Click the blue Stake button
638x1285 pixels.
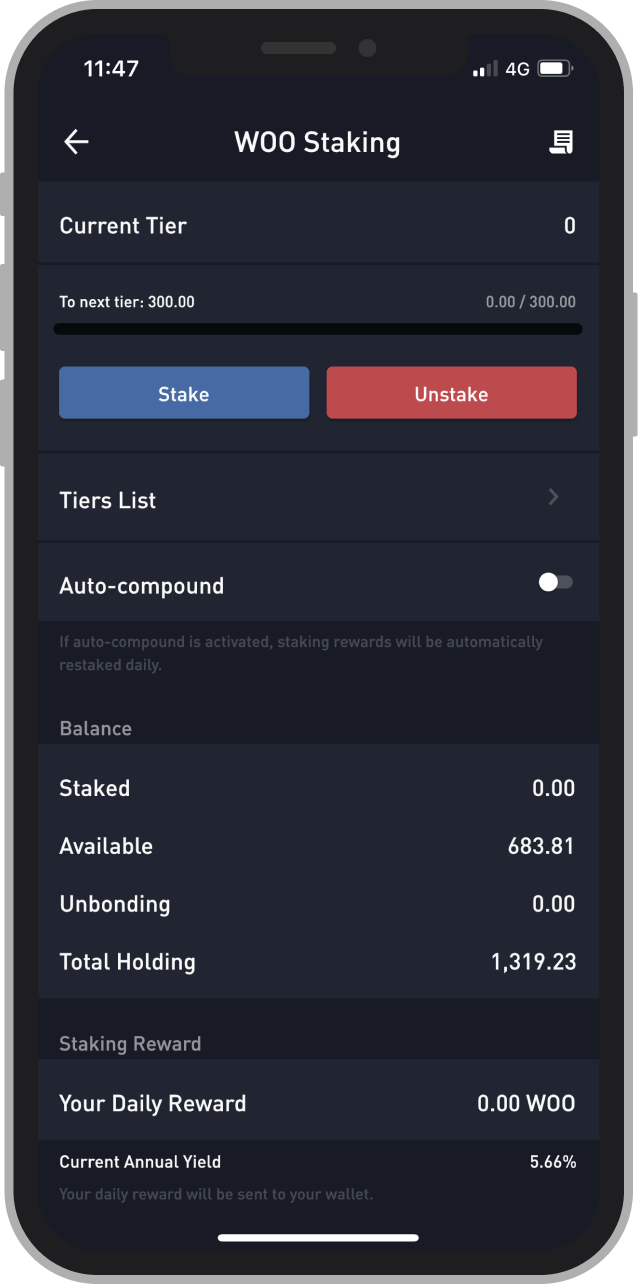click(x=184, y=393)
